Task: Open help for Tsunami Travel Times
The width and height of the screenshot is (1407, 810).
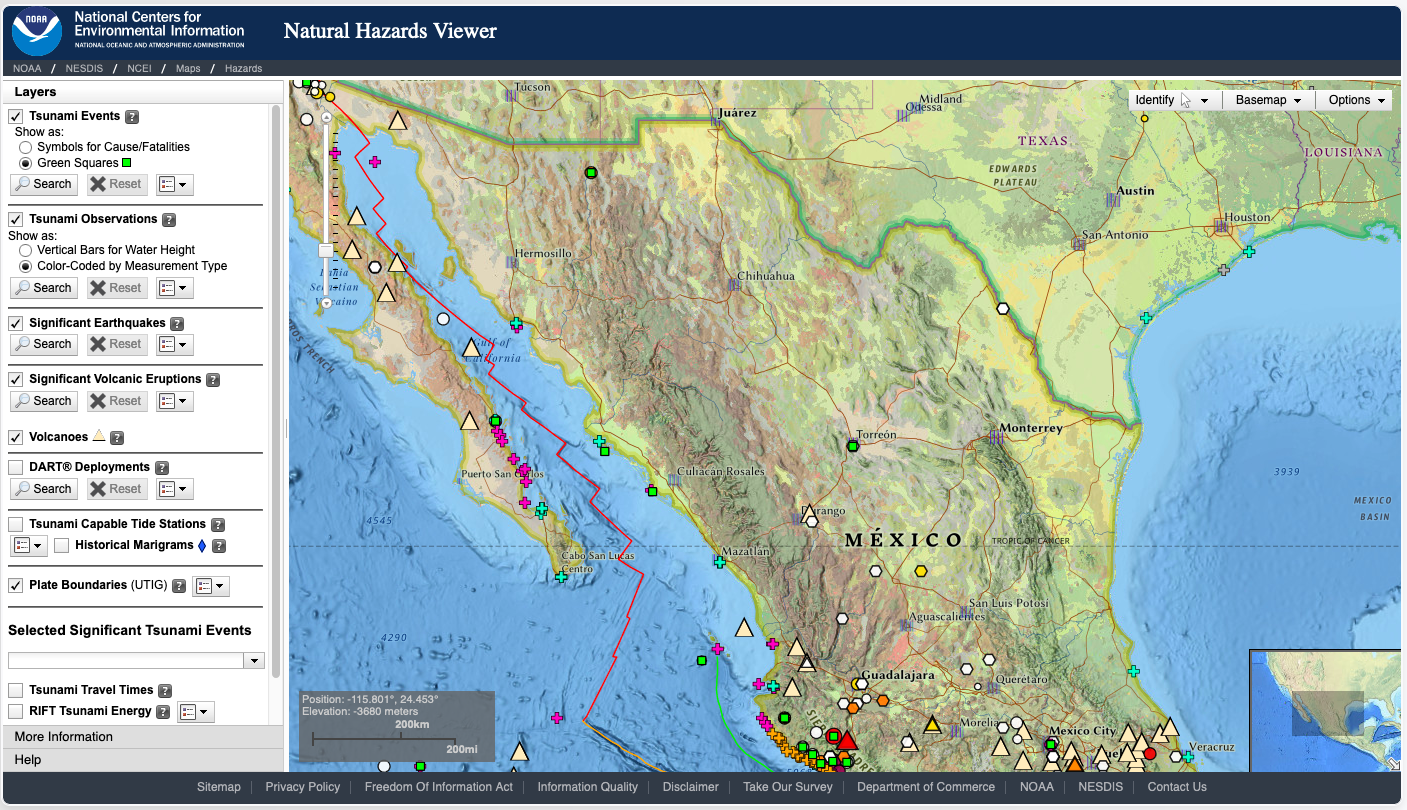Action: [165, 691]
